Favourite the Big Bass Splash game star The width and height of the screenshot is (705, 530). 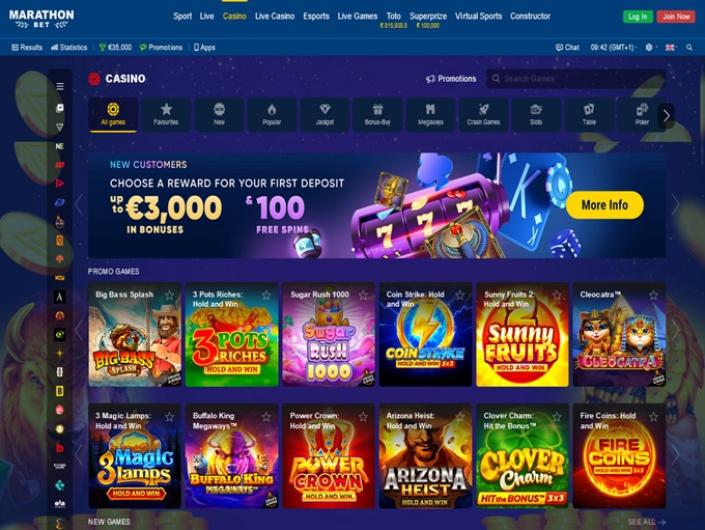click(169, 295)
